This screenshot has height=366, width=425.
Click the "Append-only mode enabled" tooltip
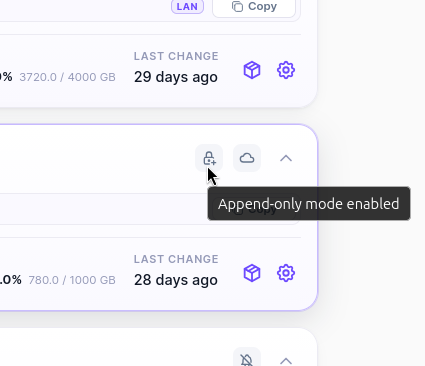(x=309, y=204)
